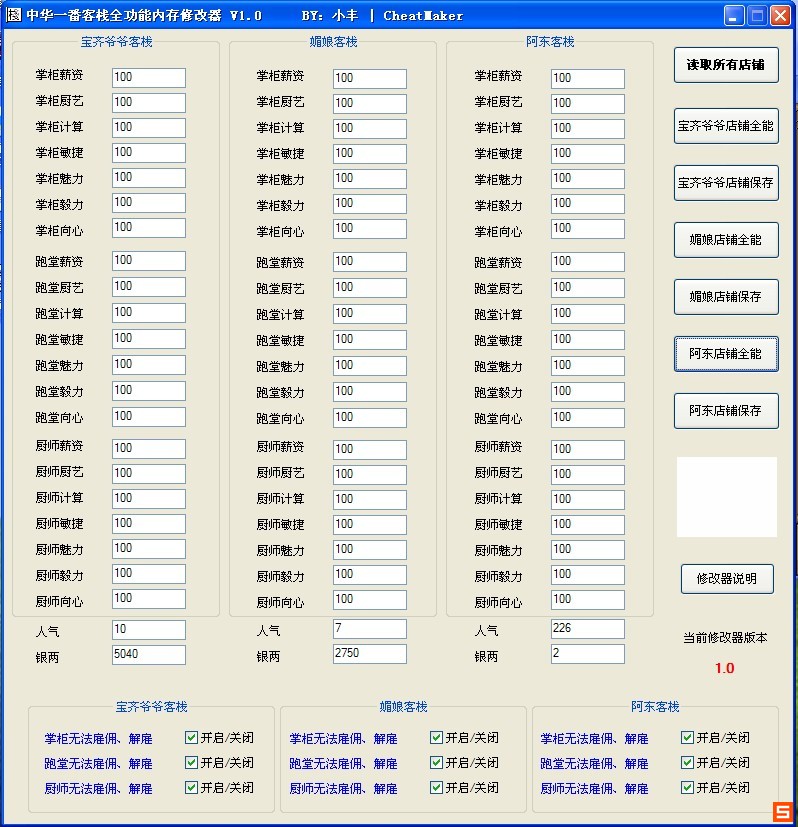Click the 阿东店铺全能 button
Screen dimensions: 798x827
tap(725, 354)
